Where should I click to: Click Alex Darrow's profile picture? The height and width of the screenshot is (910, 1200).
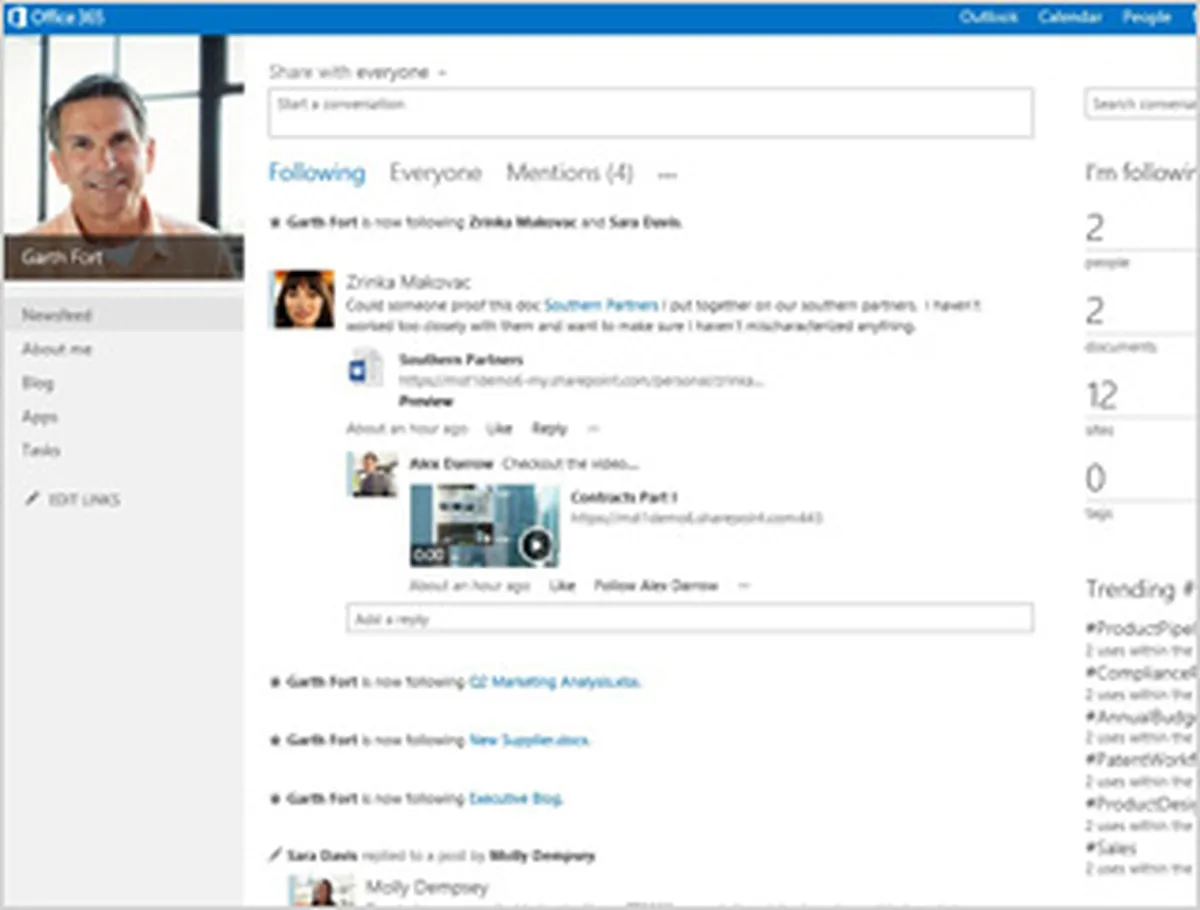point(372,474)
